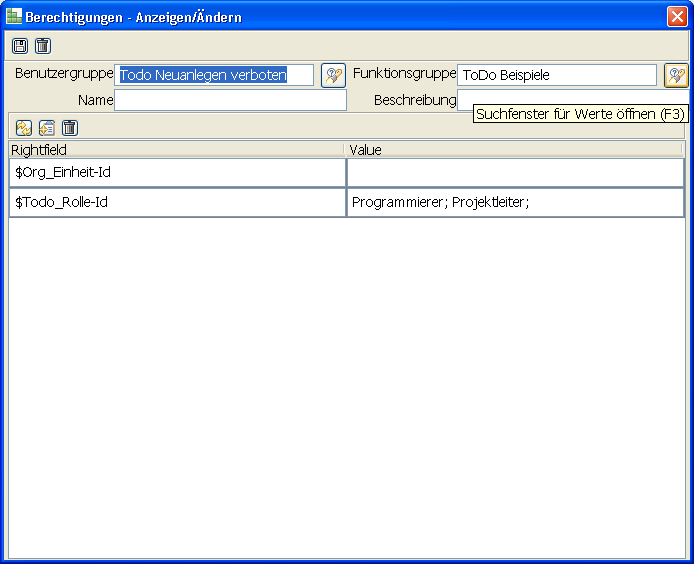This screenshot has width=694, height=564.
Task: Open value search for Funktionsgruppe
Action: 676,75
